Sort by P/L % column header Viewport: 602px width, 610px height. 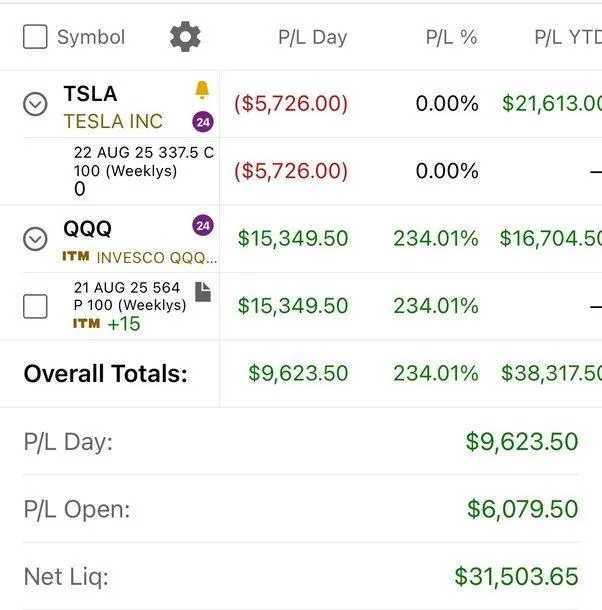click(x=451, y=38)
